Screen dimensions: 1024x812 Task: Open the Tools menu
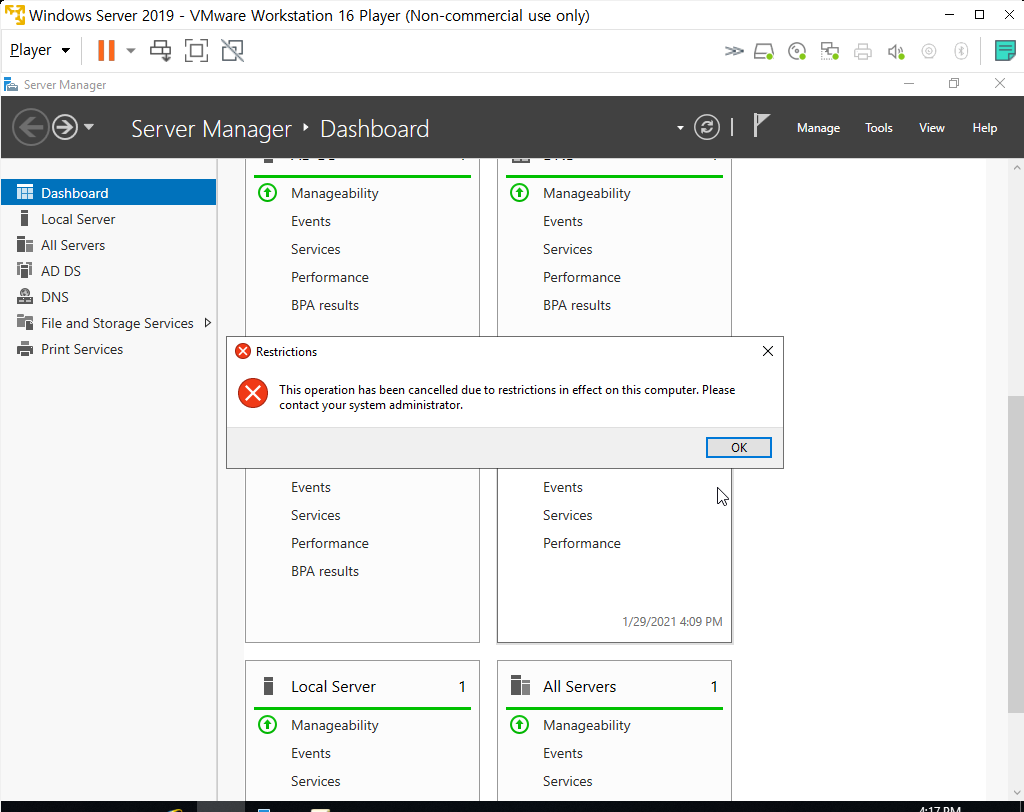pyautogui.click(x=878, y=128)
